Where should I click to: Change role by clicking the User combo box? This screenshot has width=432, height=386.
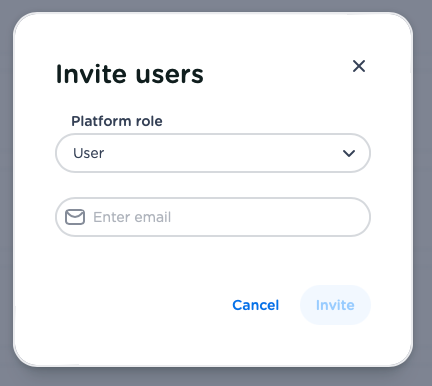213,153
